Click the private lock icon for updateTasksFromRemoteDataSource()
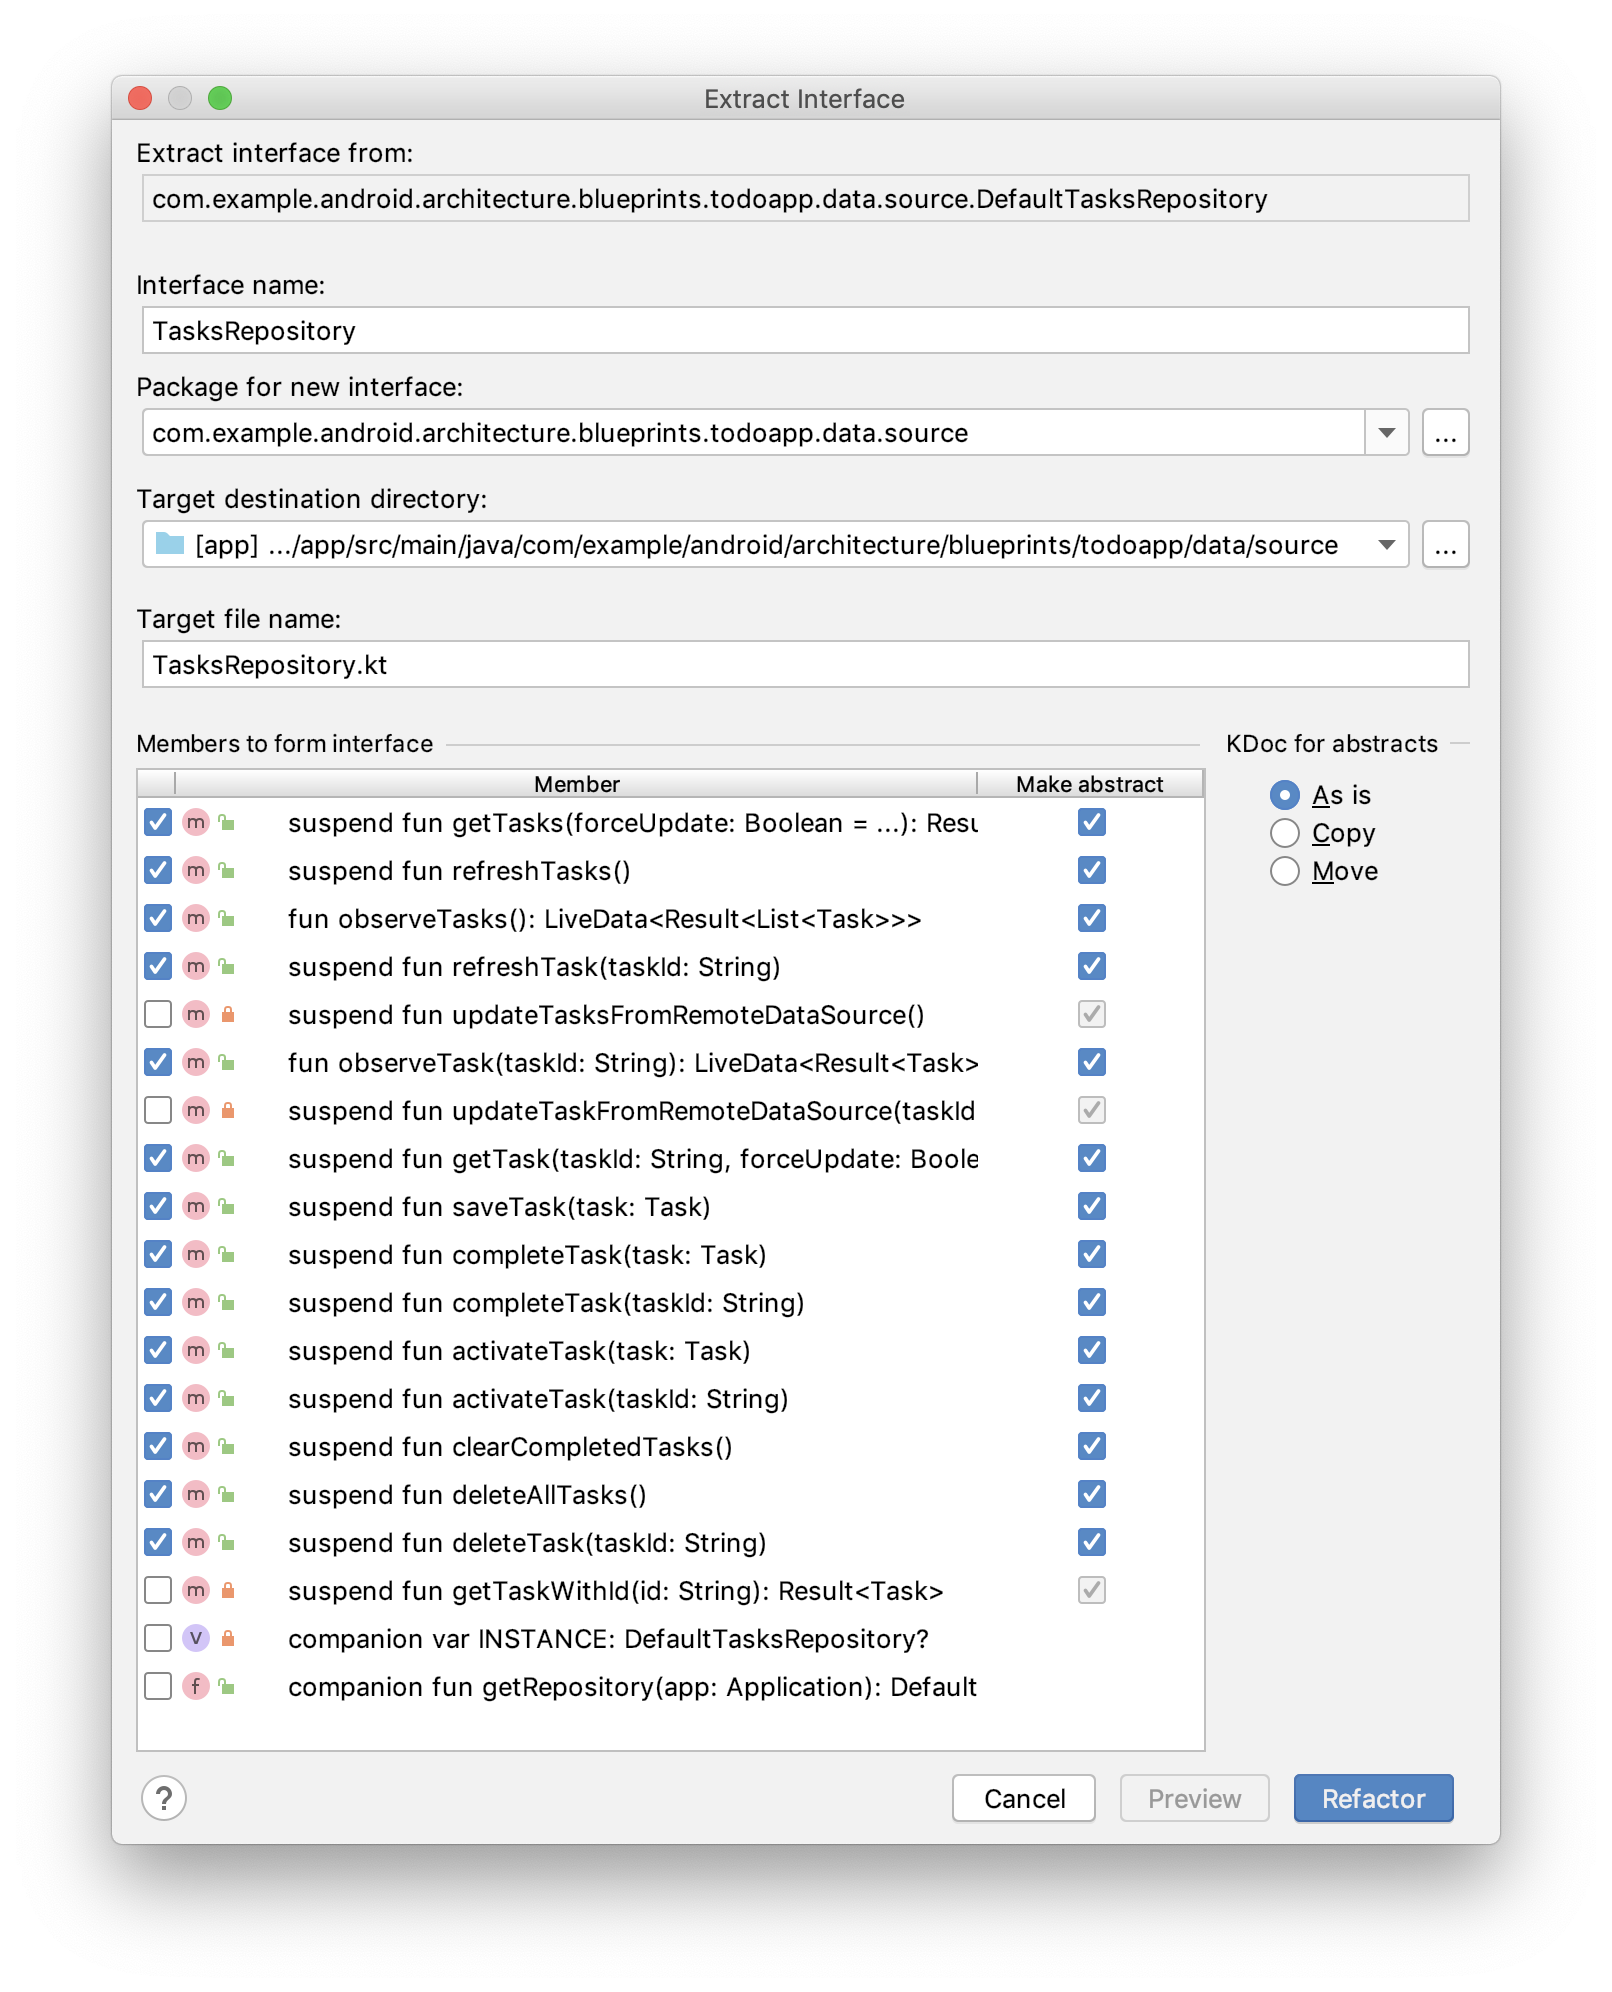Viewport: 1612px width, 1992px height. 228,1014
